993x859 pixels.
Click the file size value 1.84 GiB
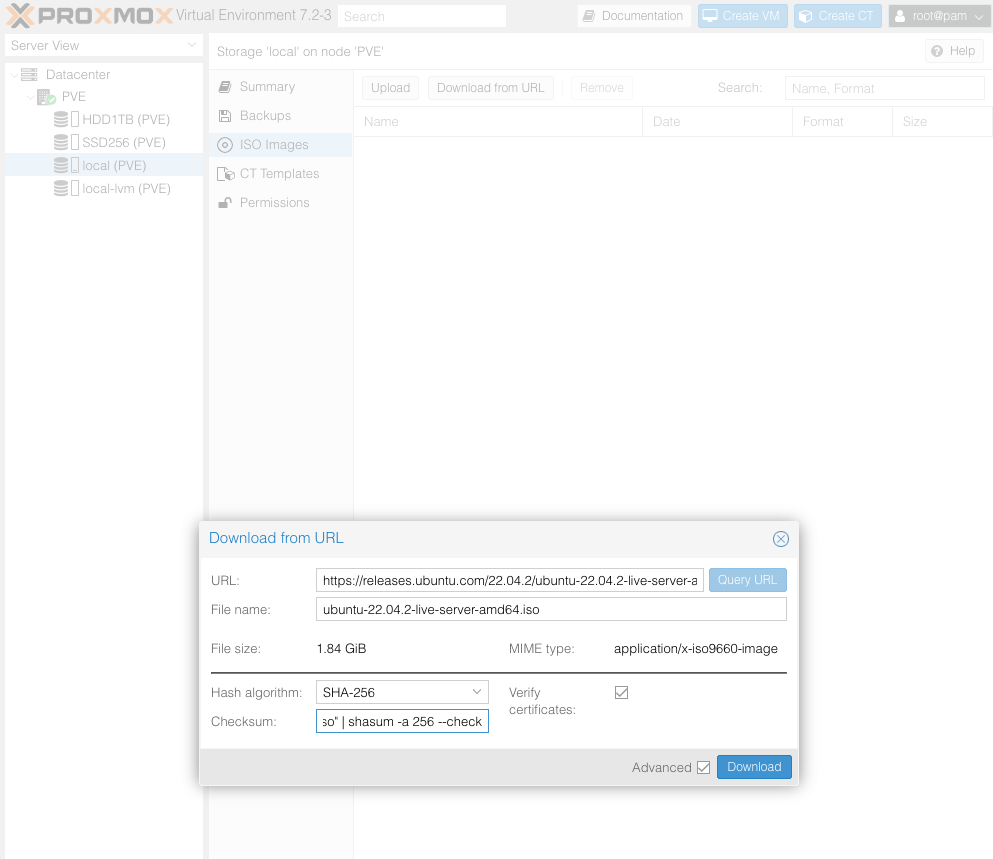(341, 649)
